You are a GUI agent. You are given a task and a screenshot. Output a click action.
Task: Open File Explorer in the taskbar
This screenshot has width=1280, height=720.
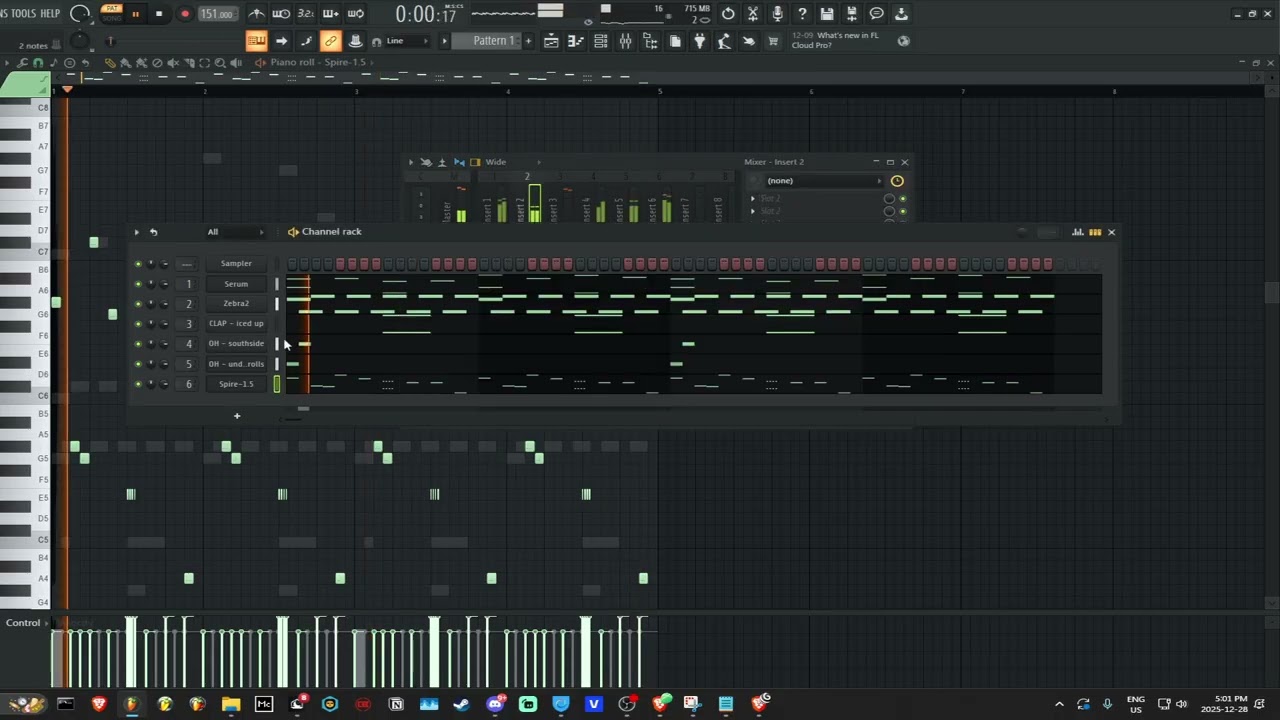coord(231,704)
